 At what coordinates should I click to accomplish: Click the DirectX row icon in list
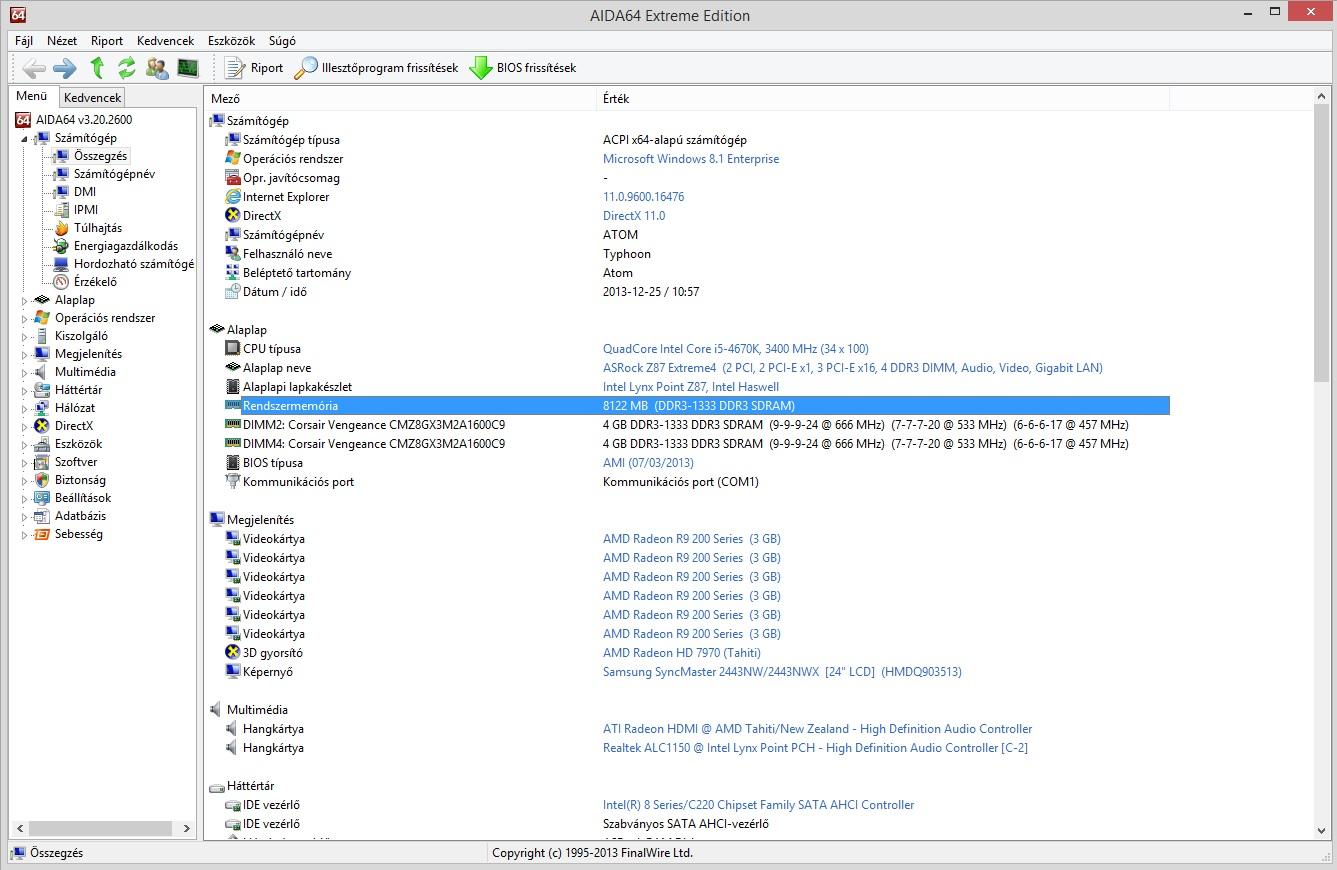click(233, 216)
